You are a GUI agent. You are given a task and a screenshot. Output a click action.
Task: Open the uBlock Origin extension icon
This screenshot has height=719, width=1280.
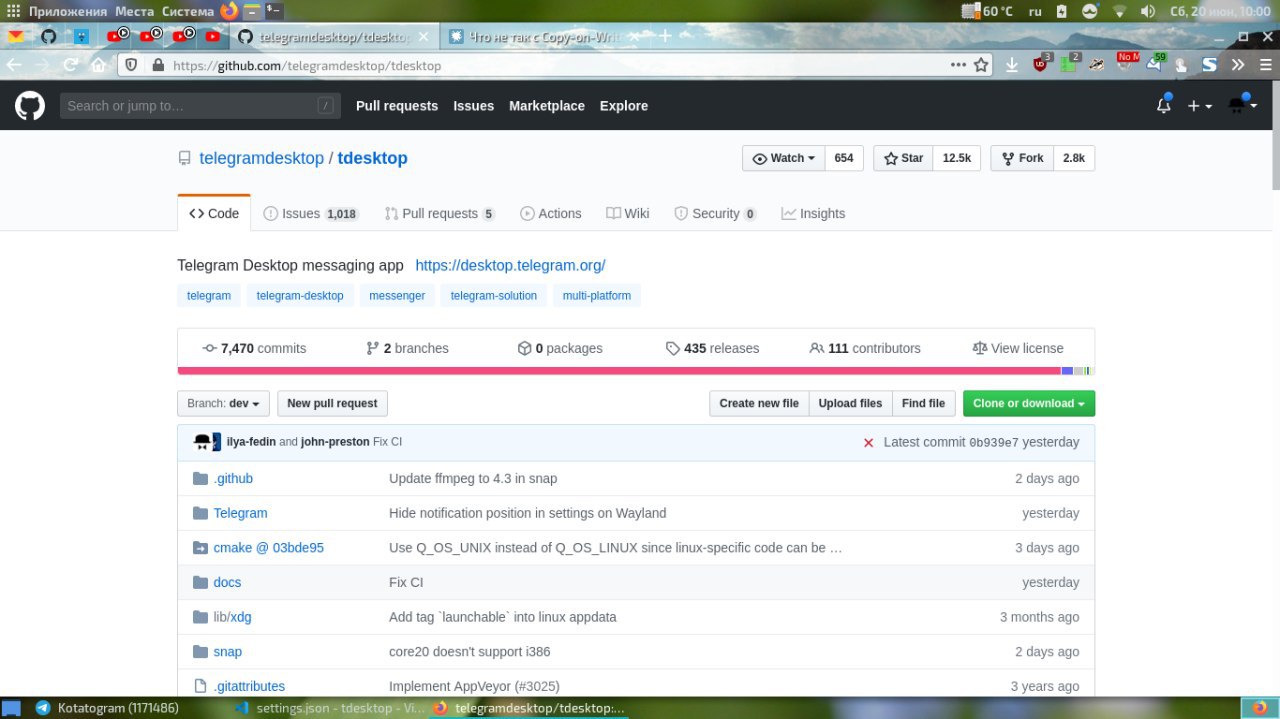tap(1041, 64)
